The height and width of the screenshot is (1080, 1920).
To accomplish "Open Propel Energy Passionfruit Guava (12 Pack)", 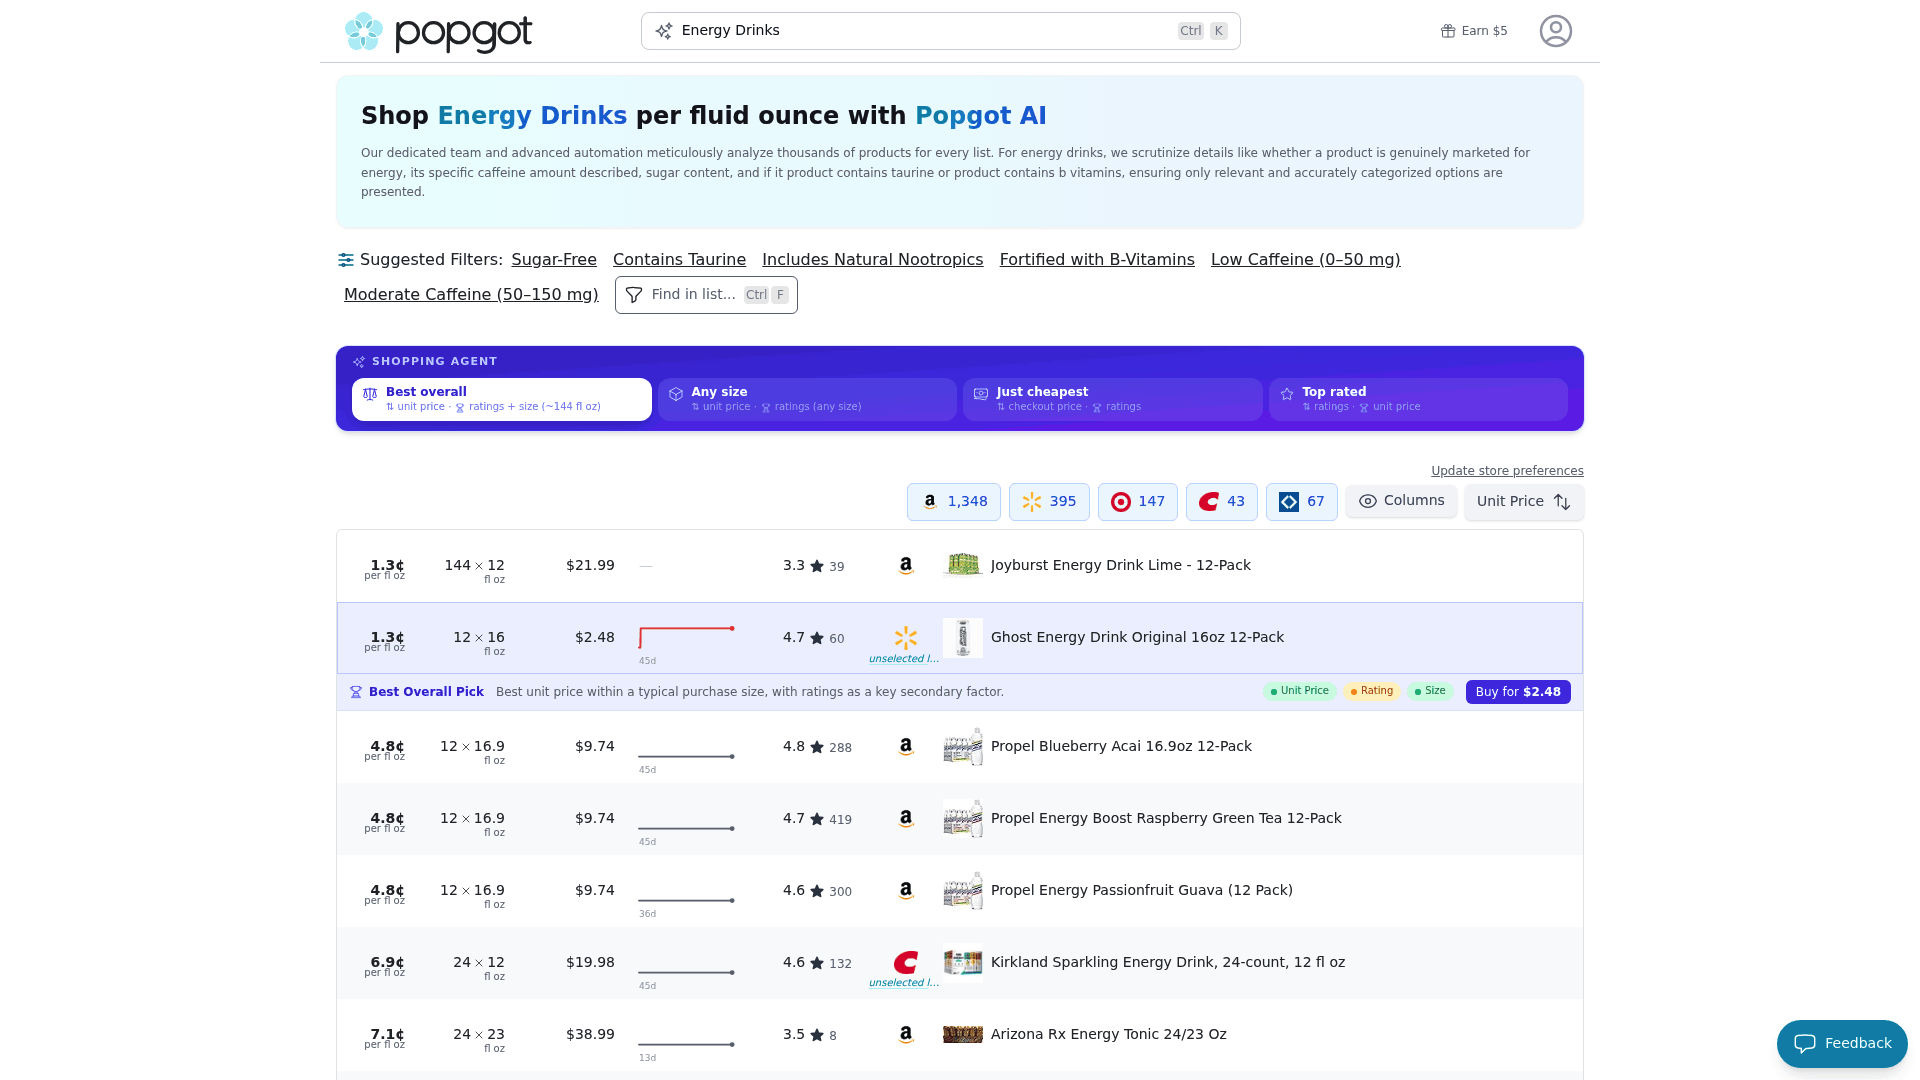I will click(1141, 891).
